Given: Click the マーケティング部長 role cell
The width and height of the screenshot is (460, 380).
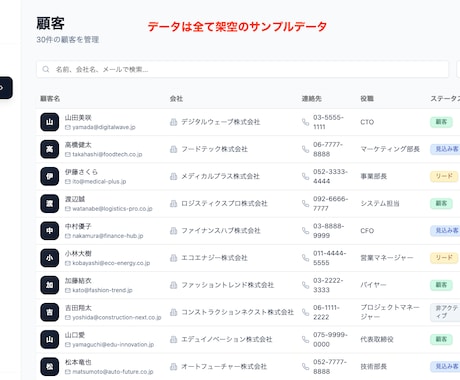Looking at the screenshot, I should coord(390,149).
